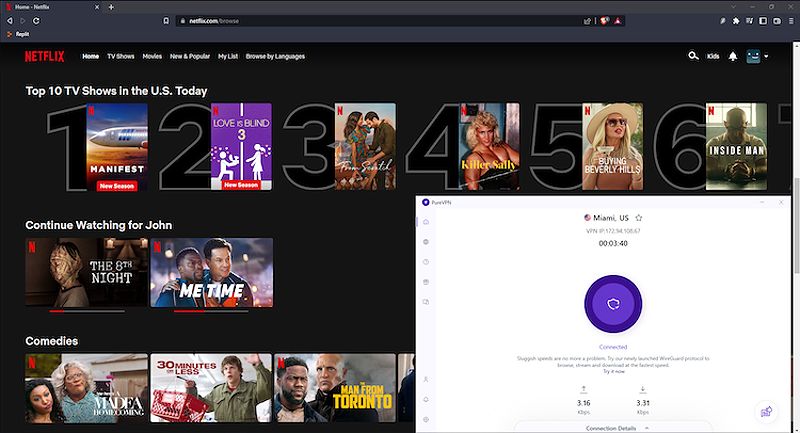Viewport: 800px width, 433px height.
Task: Open a new browser tab
Action: pos(111,7)
